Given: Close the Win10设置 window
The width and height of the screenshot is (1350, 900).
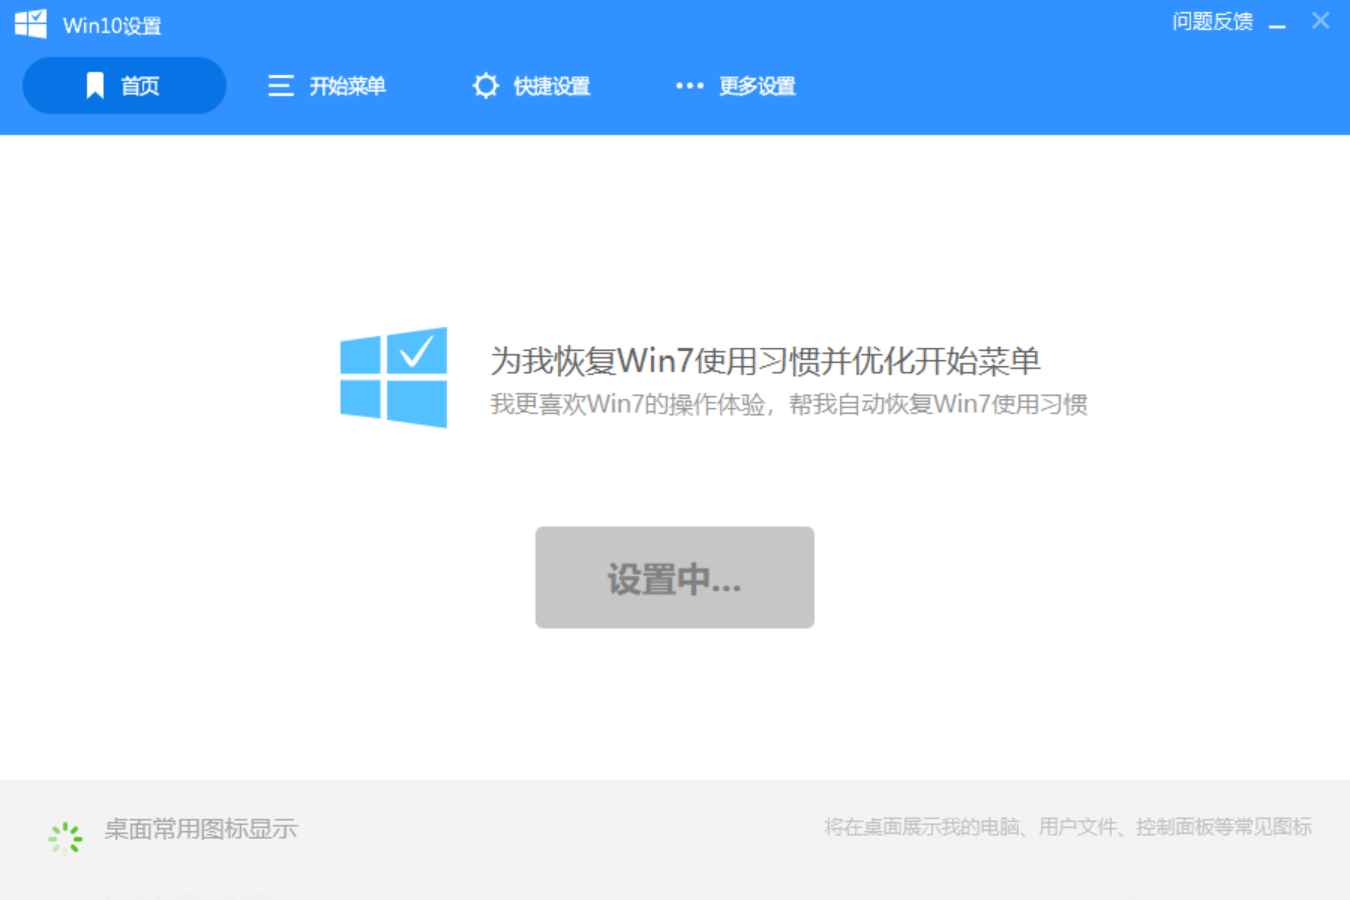Looking at the screenshot, I should [1320, 20].
